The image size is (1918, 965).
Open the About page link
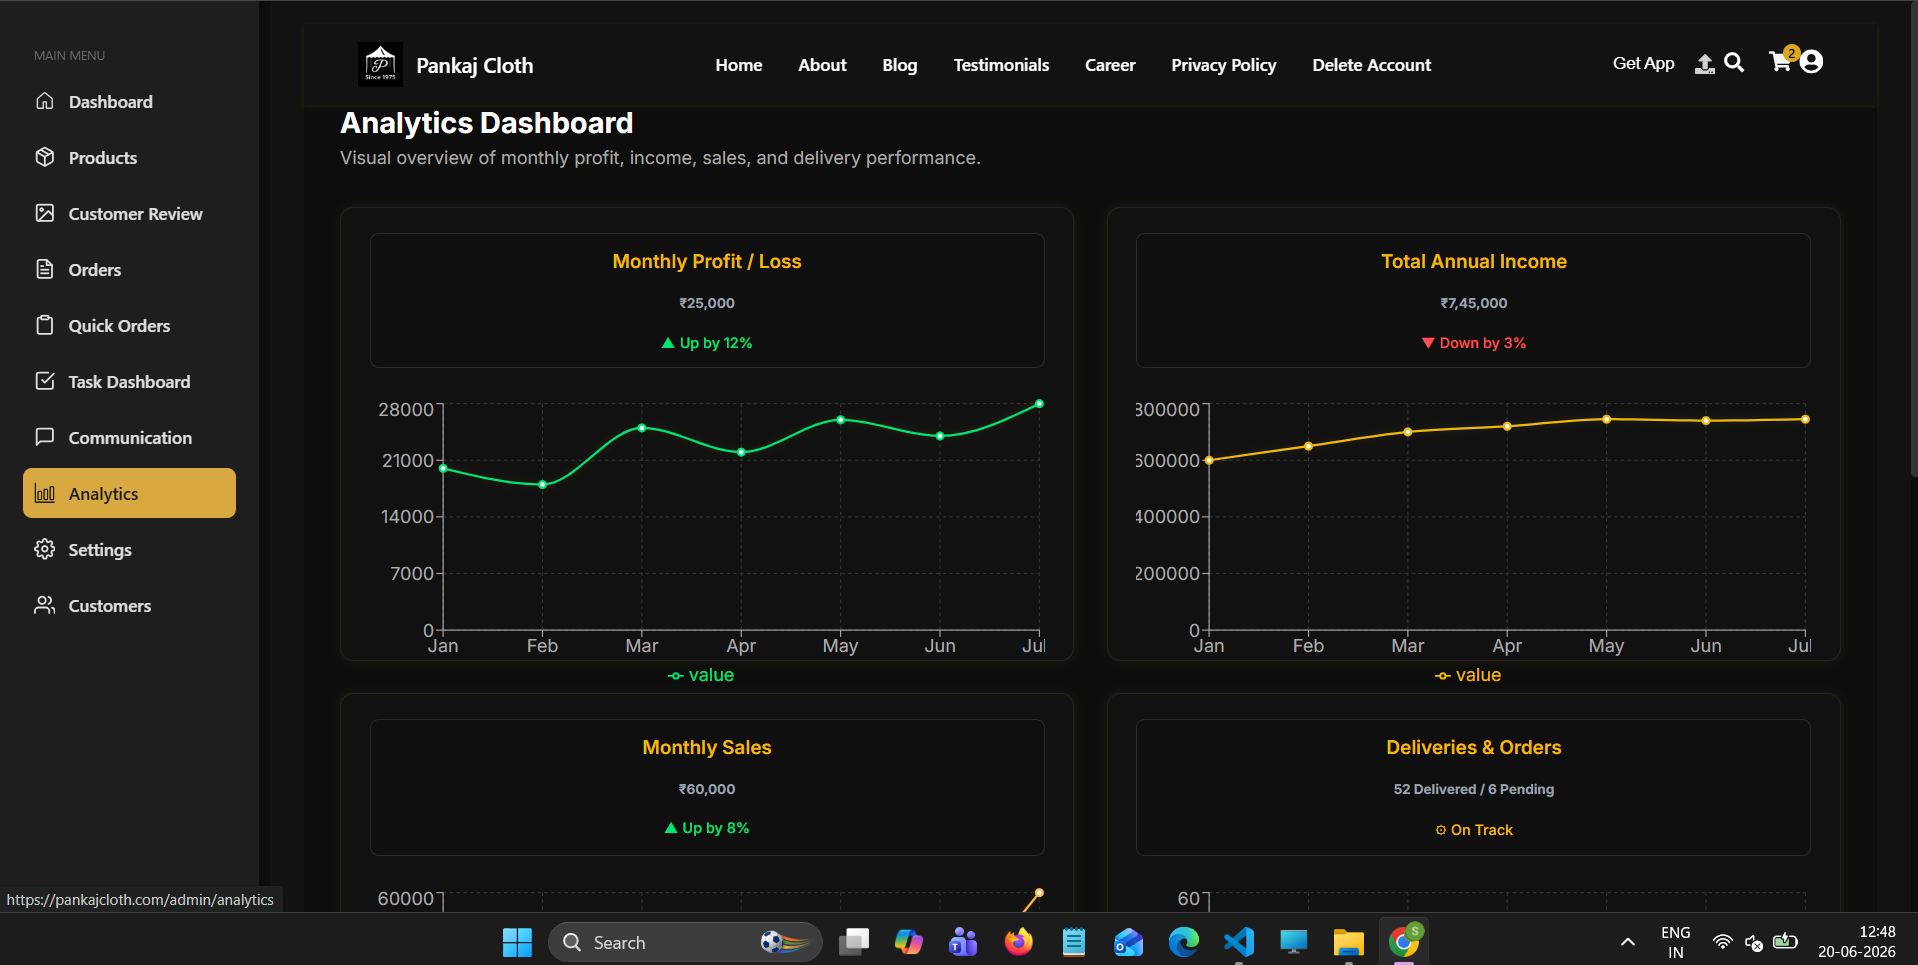click(822, 65)
